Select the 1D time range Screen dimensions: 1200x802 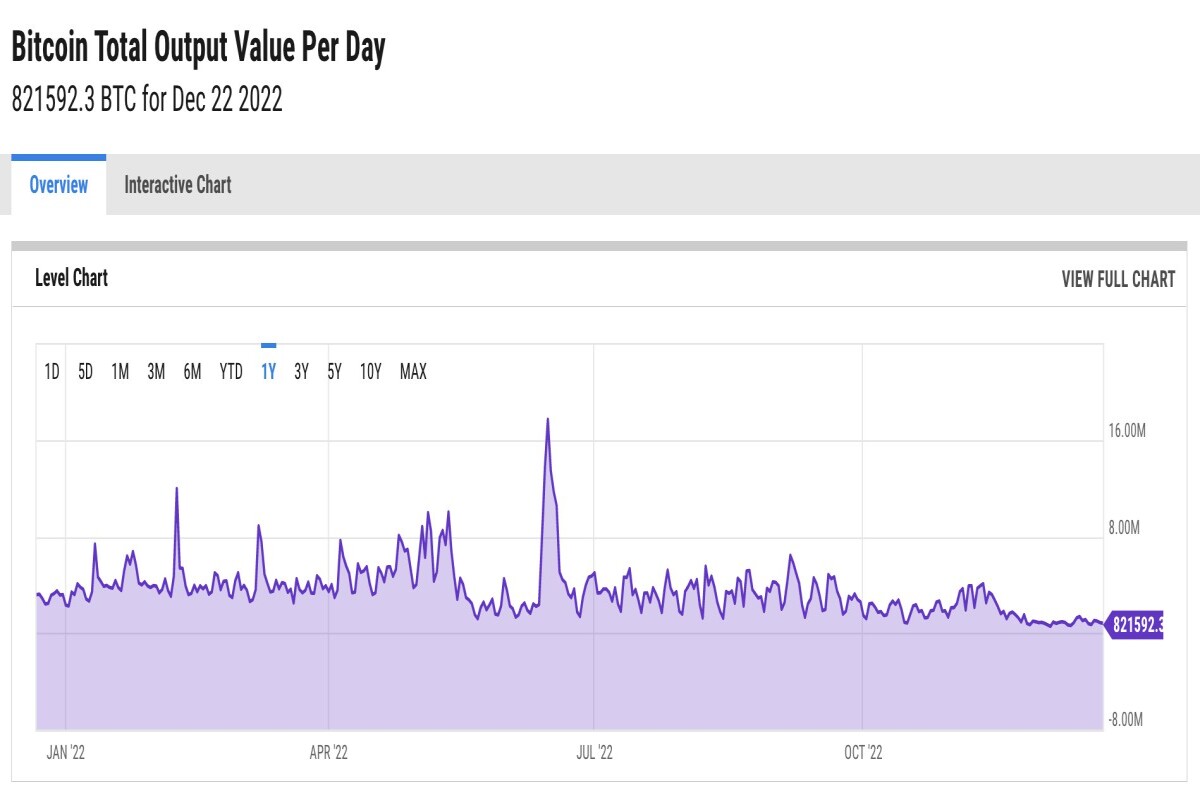pos(52,372)
